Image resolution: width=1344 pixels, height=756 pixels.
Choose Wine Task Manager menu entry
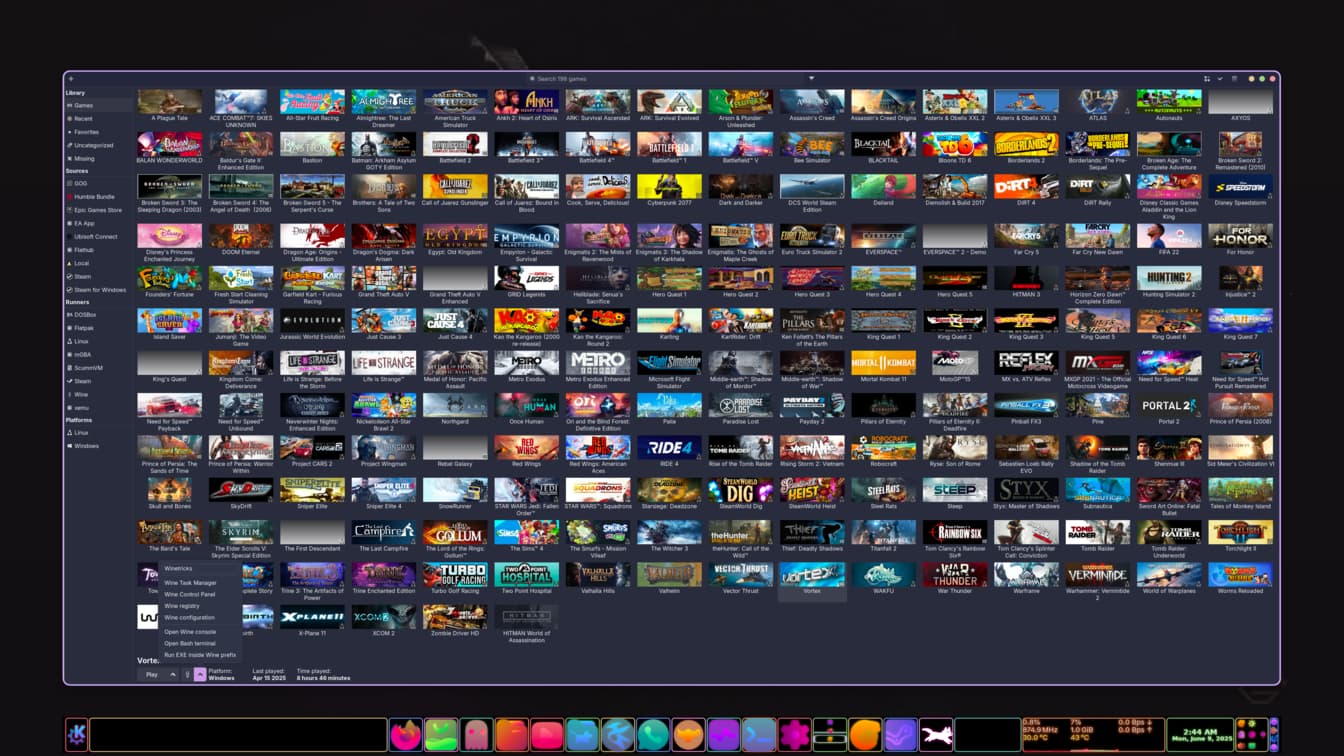pyautogui.click(x=200, y=582)
